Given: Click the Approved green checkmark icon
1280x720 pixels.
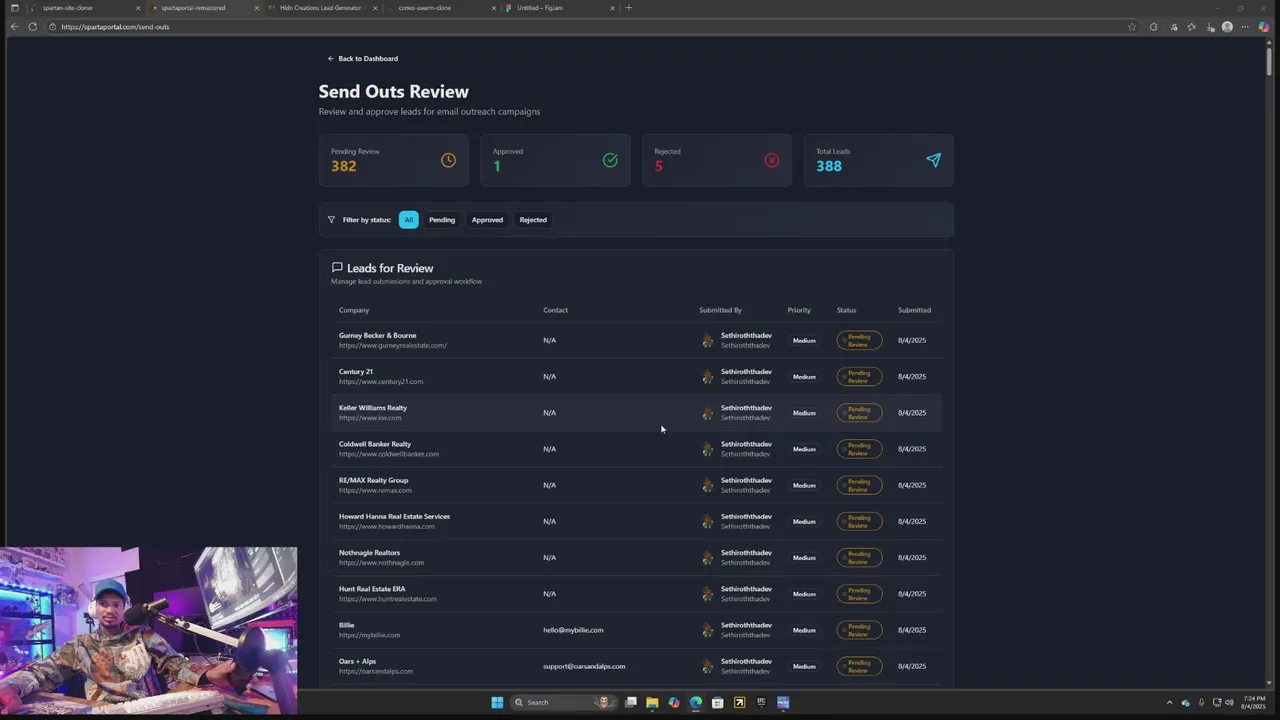Looking at the screenshot, I should tap(610, 160).
